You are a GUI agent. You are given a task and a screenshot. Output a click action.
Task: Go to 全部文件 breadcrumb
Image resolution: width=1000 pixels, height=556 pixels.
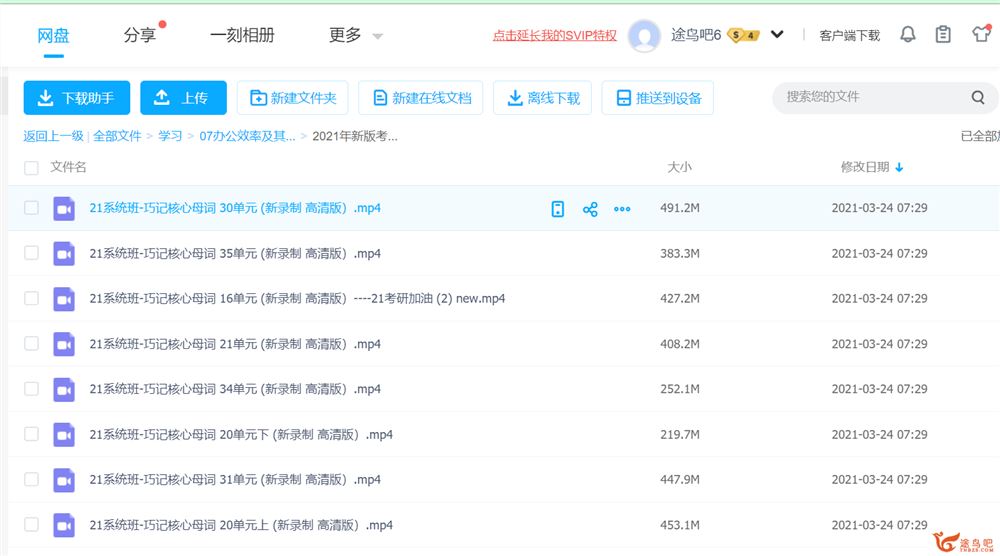tap(117, 136)
